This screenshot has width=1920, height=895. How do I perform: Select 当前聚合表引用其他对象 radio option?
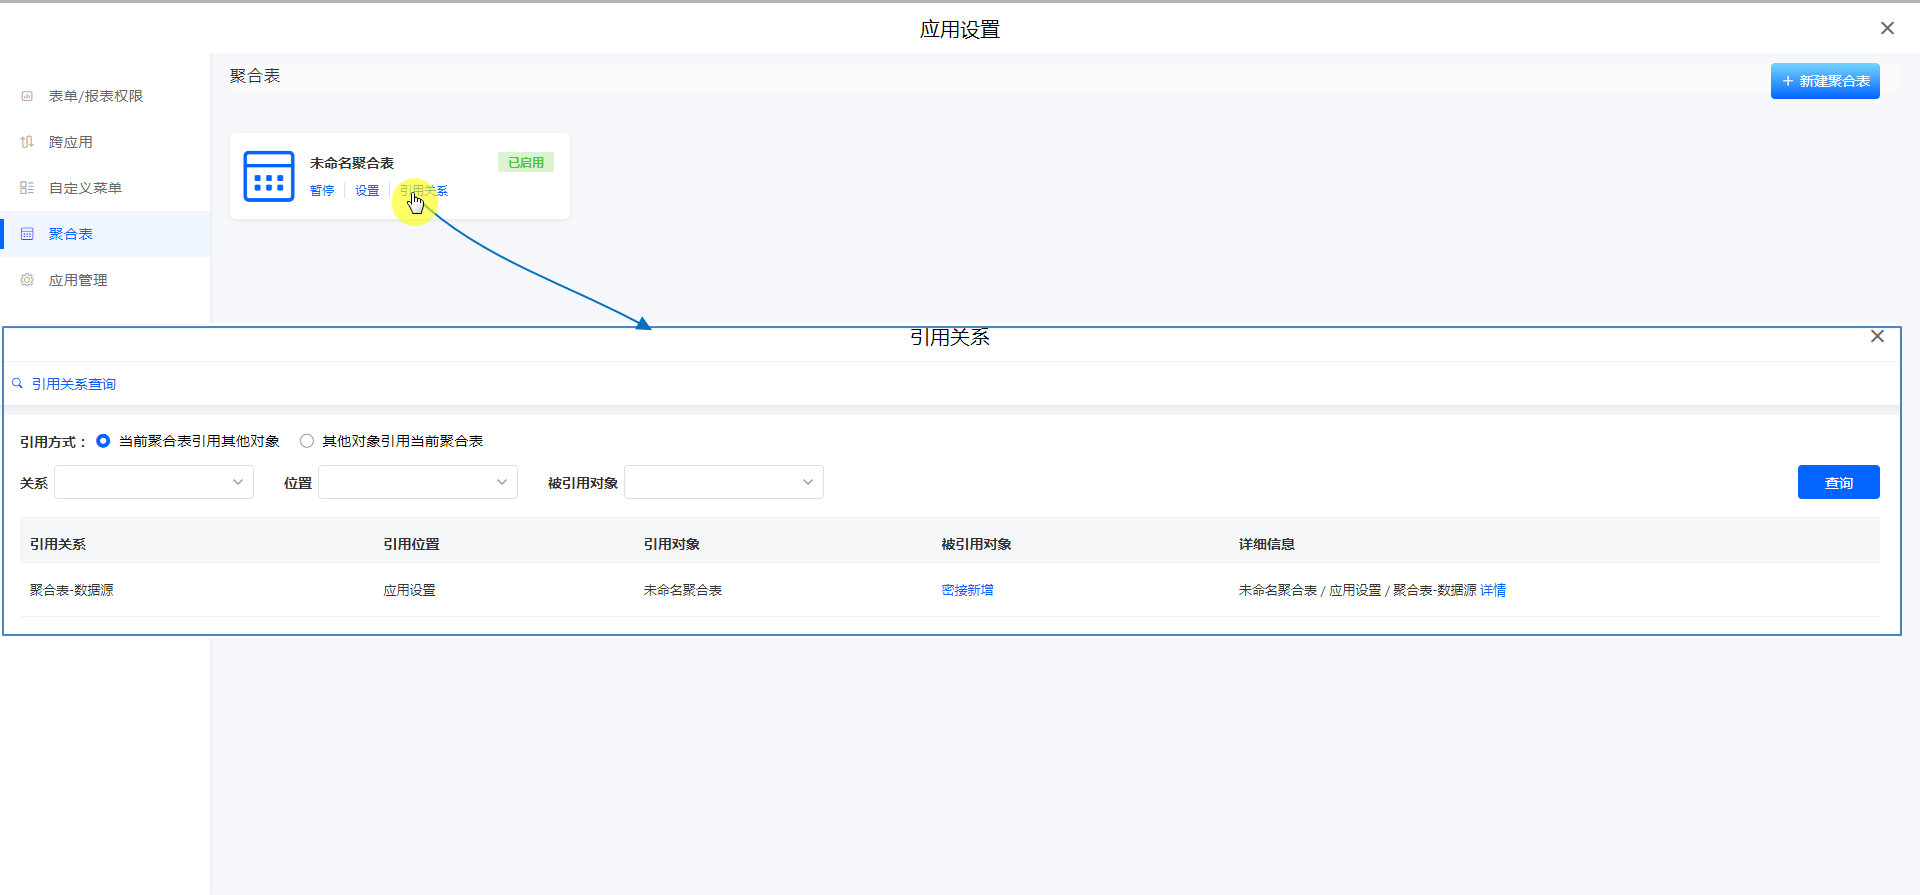103,441
